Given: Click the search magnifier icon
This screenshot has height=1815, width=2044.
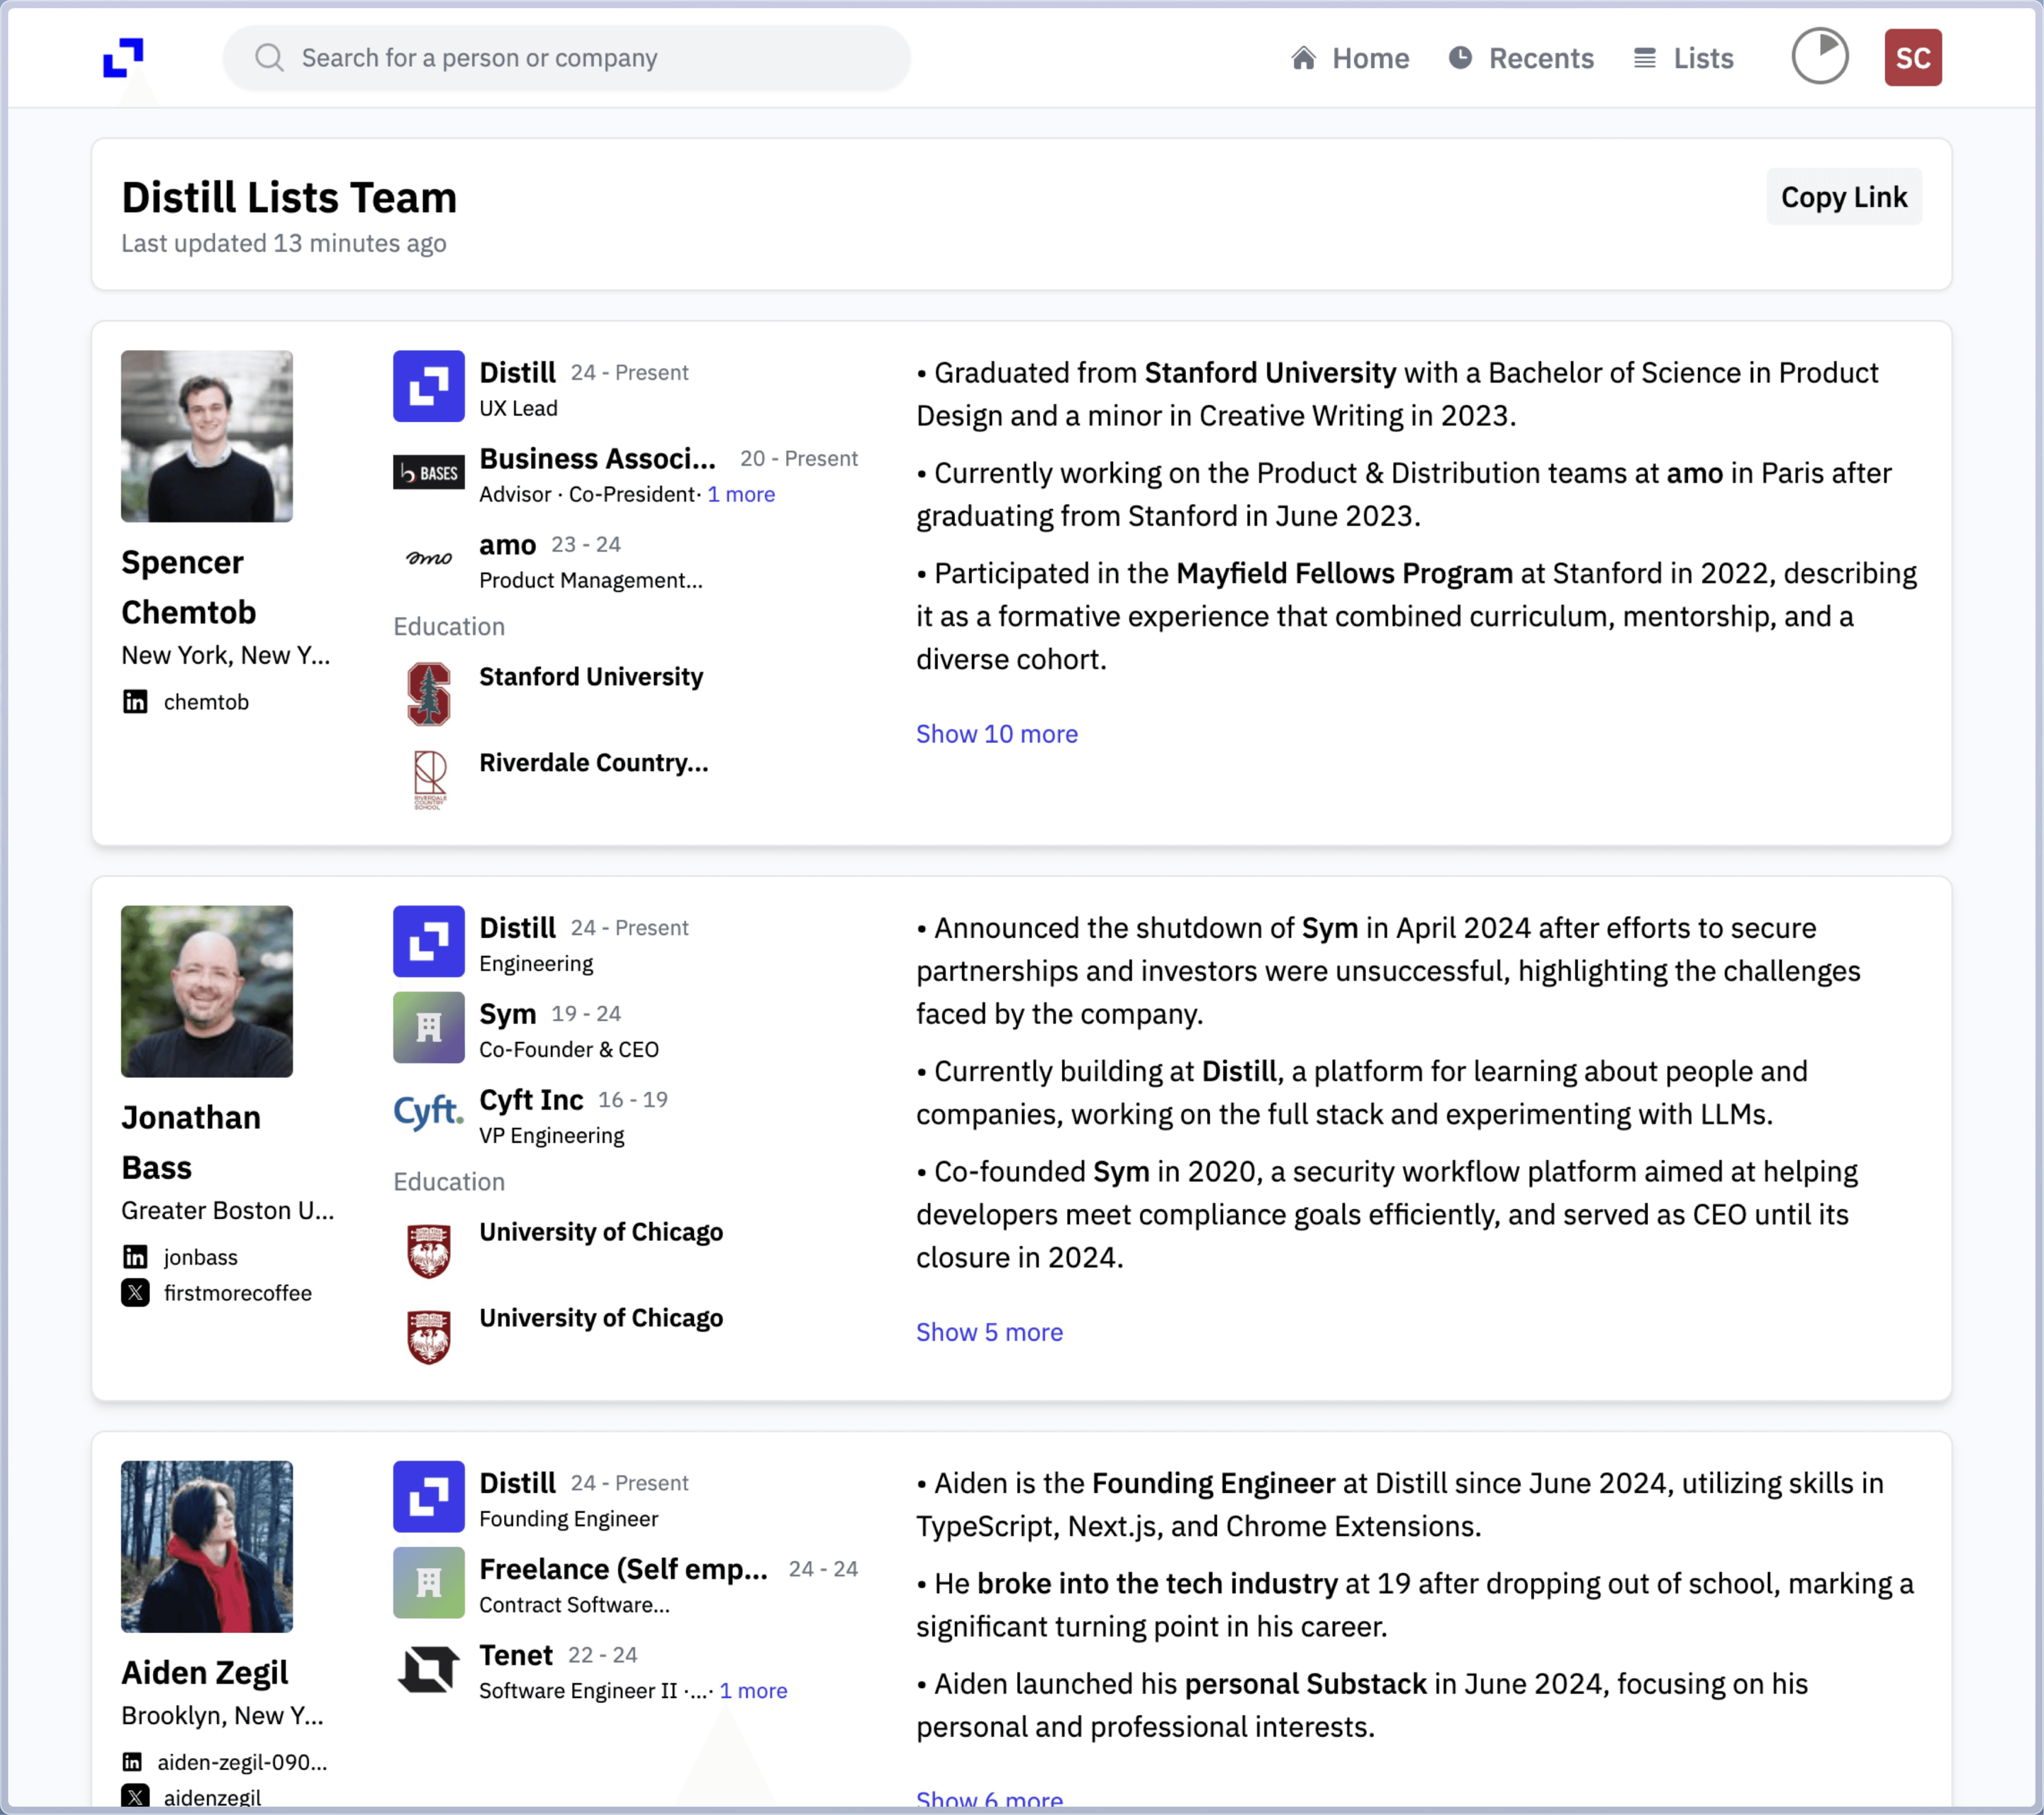Looking at the screenshot, I should 269,58.
